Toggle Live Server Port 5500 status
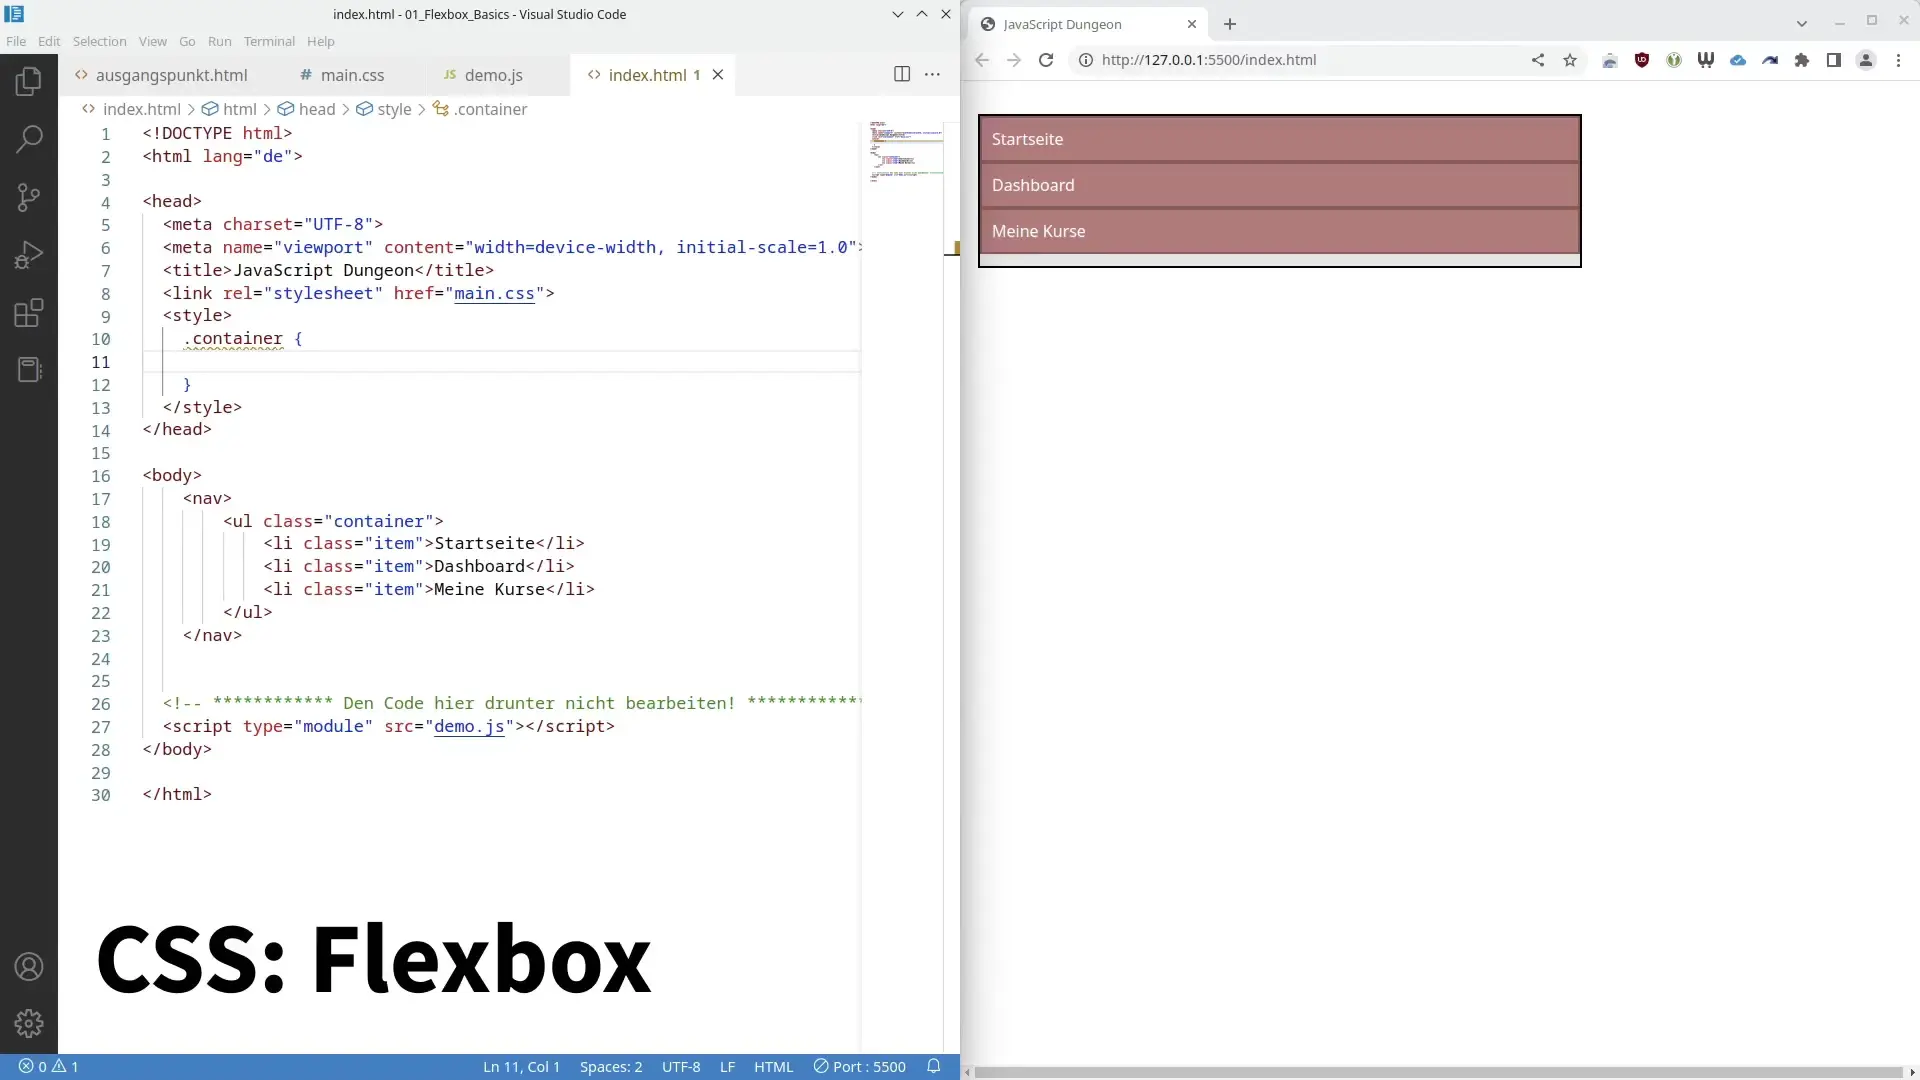Viewport: 1920px width, 1080px height. coord(860,1067)
